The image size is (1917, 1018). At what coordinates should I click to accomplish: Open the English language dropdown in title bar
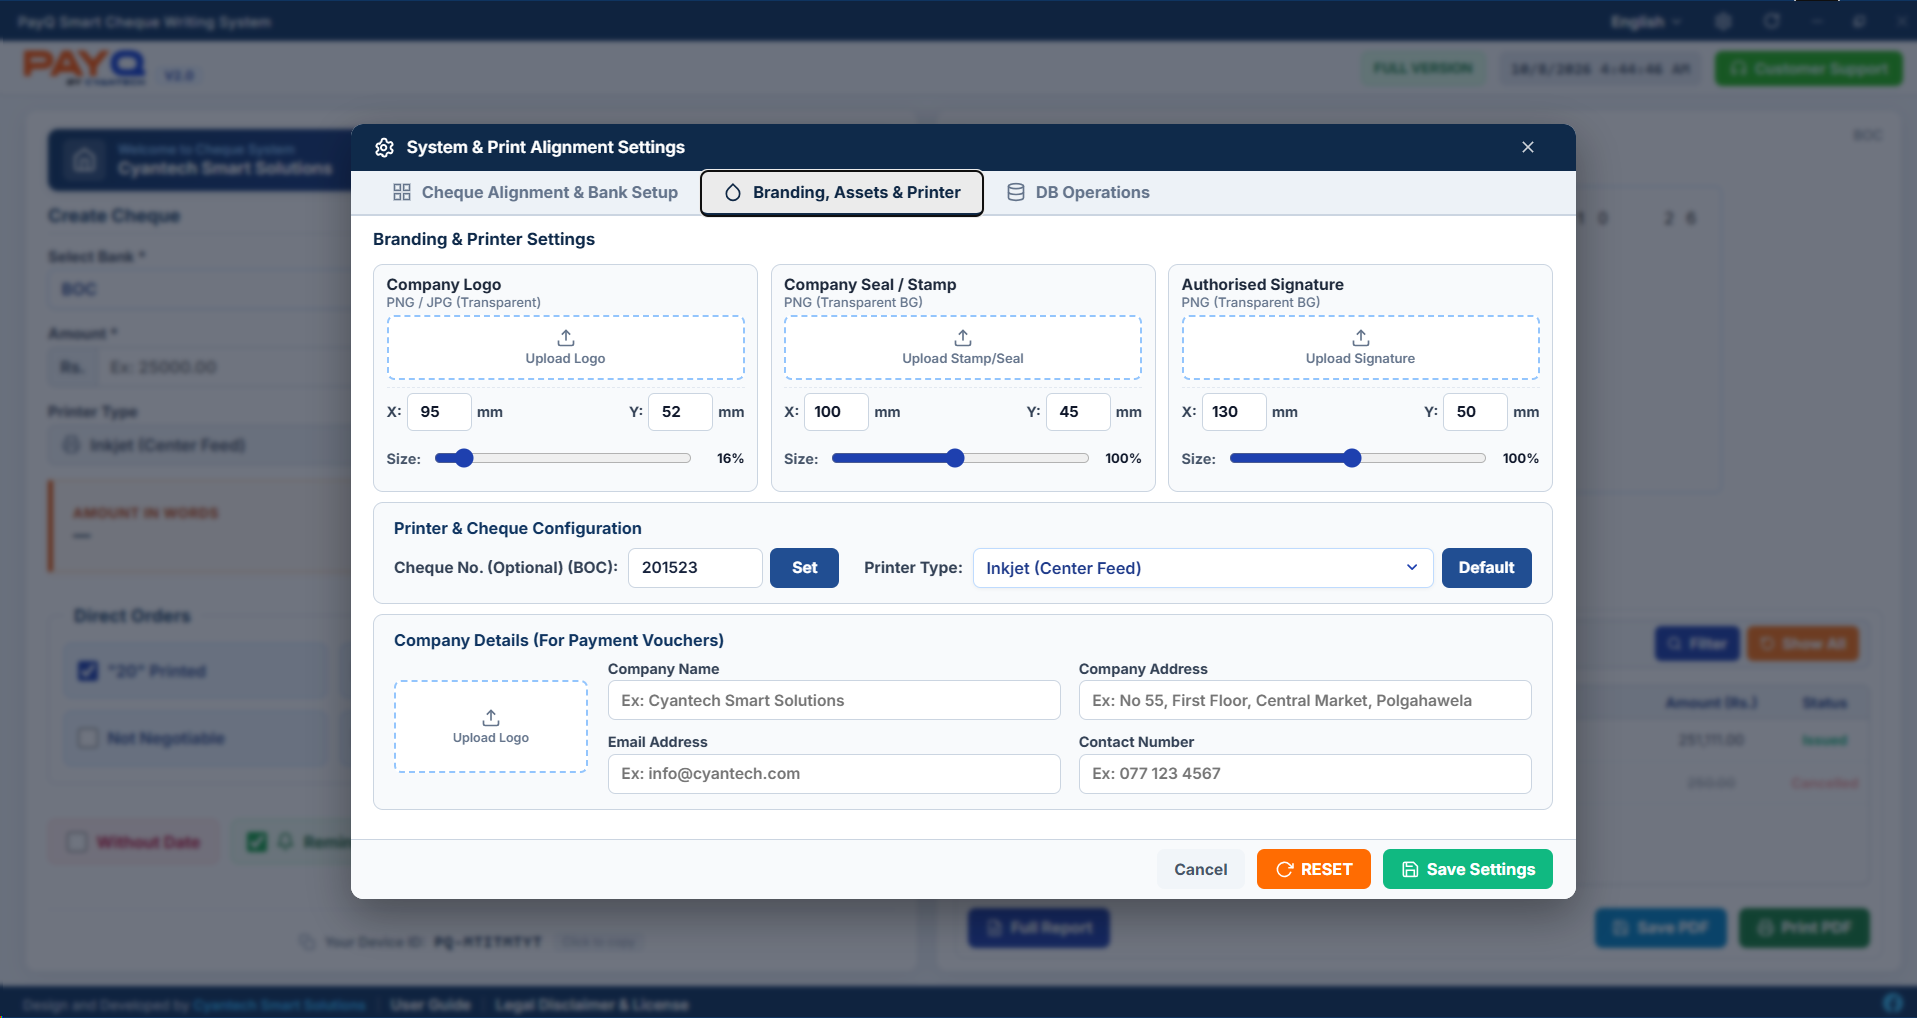point(1646,21)
